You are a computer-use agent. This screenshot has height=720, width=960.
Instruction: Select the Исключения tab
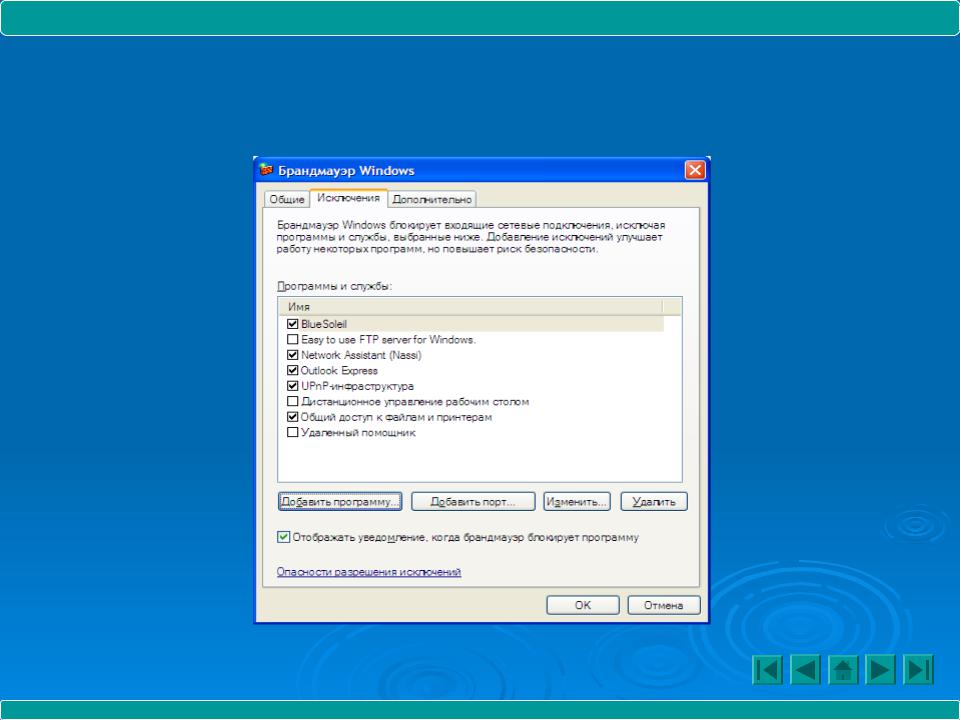click(348, 198)
